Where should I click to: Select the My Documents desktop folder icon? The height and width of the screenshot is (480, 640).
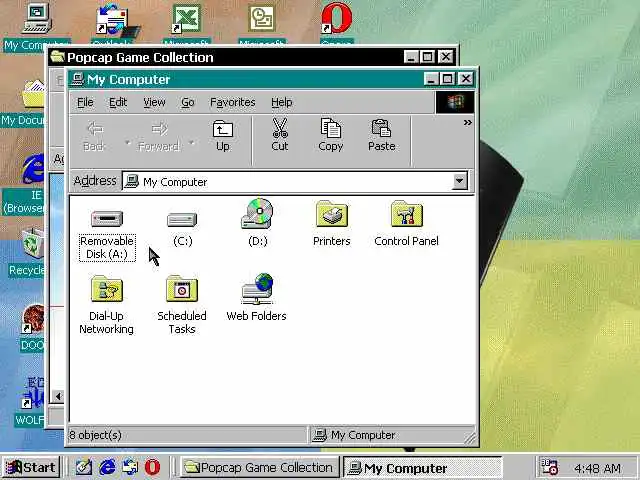(33, 94)
